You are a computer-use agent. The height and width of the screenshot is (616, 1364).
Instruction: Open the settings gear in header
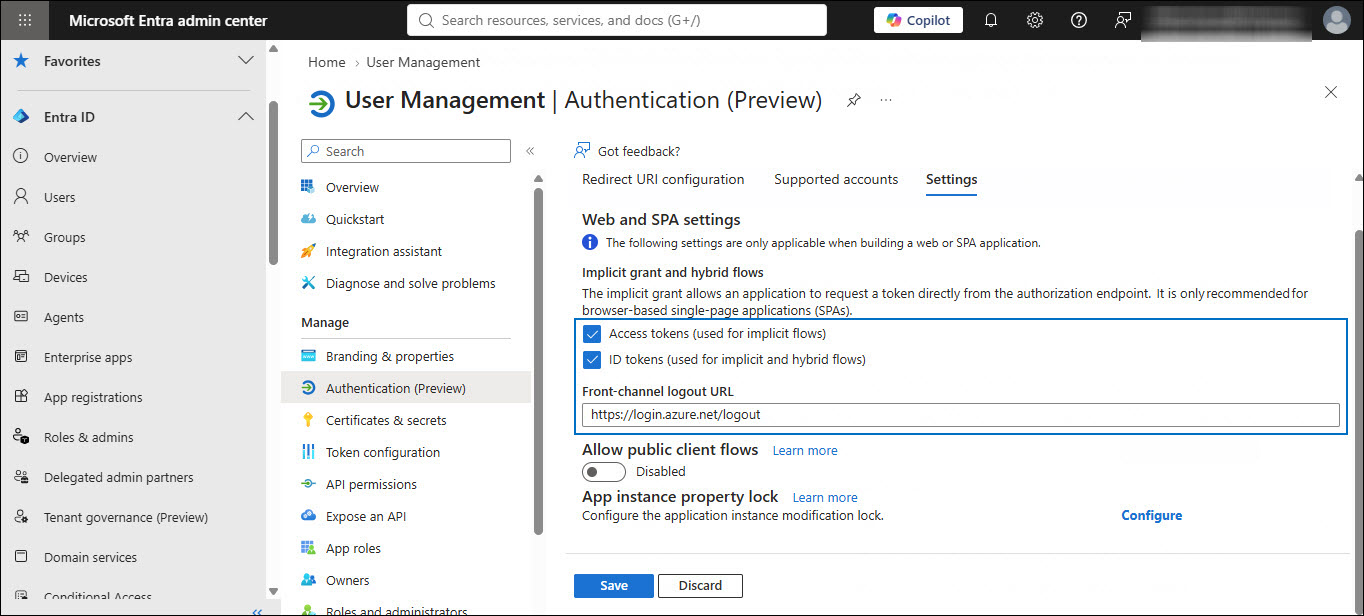click(1035, 20)
